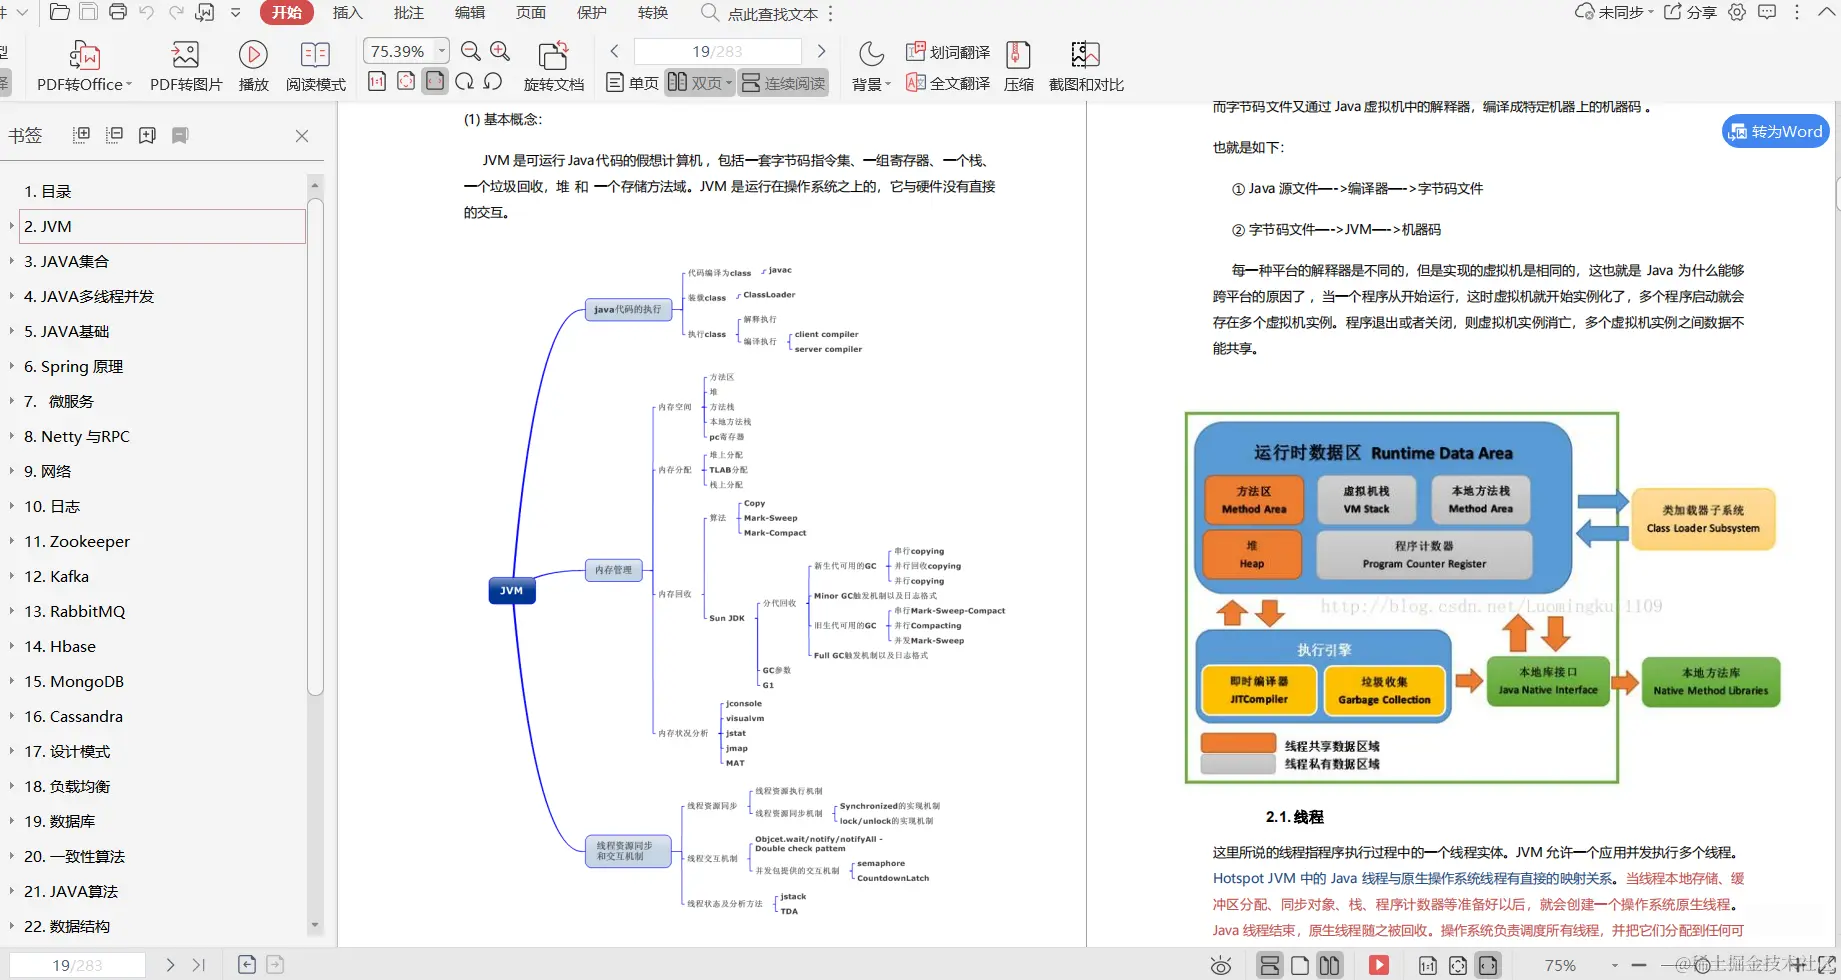
Task: Expand the Spring 原理 bookmark entry
Action: tap(10, 366)
